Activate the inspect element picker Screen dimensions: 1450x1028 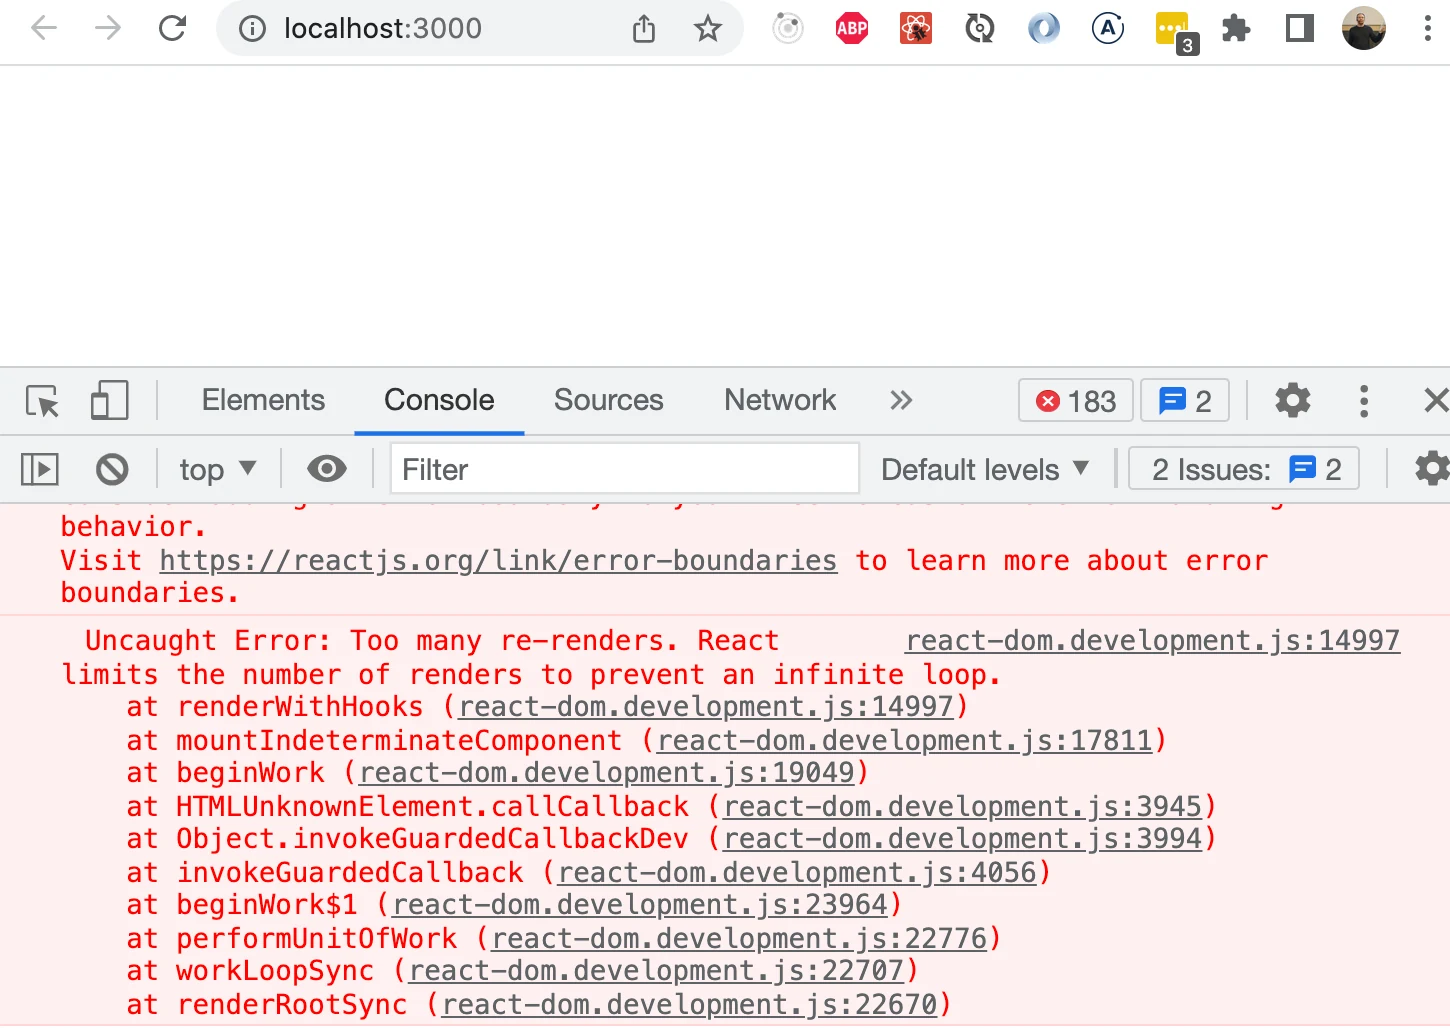[x=43, y=401]
